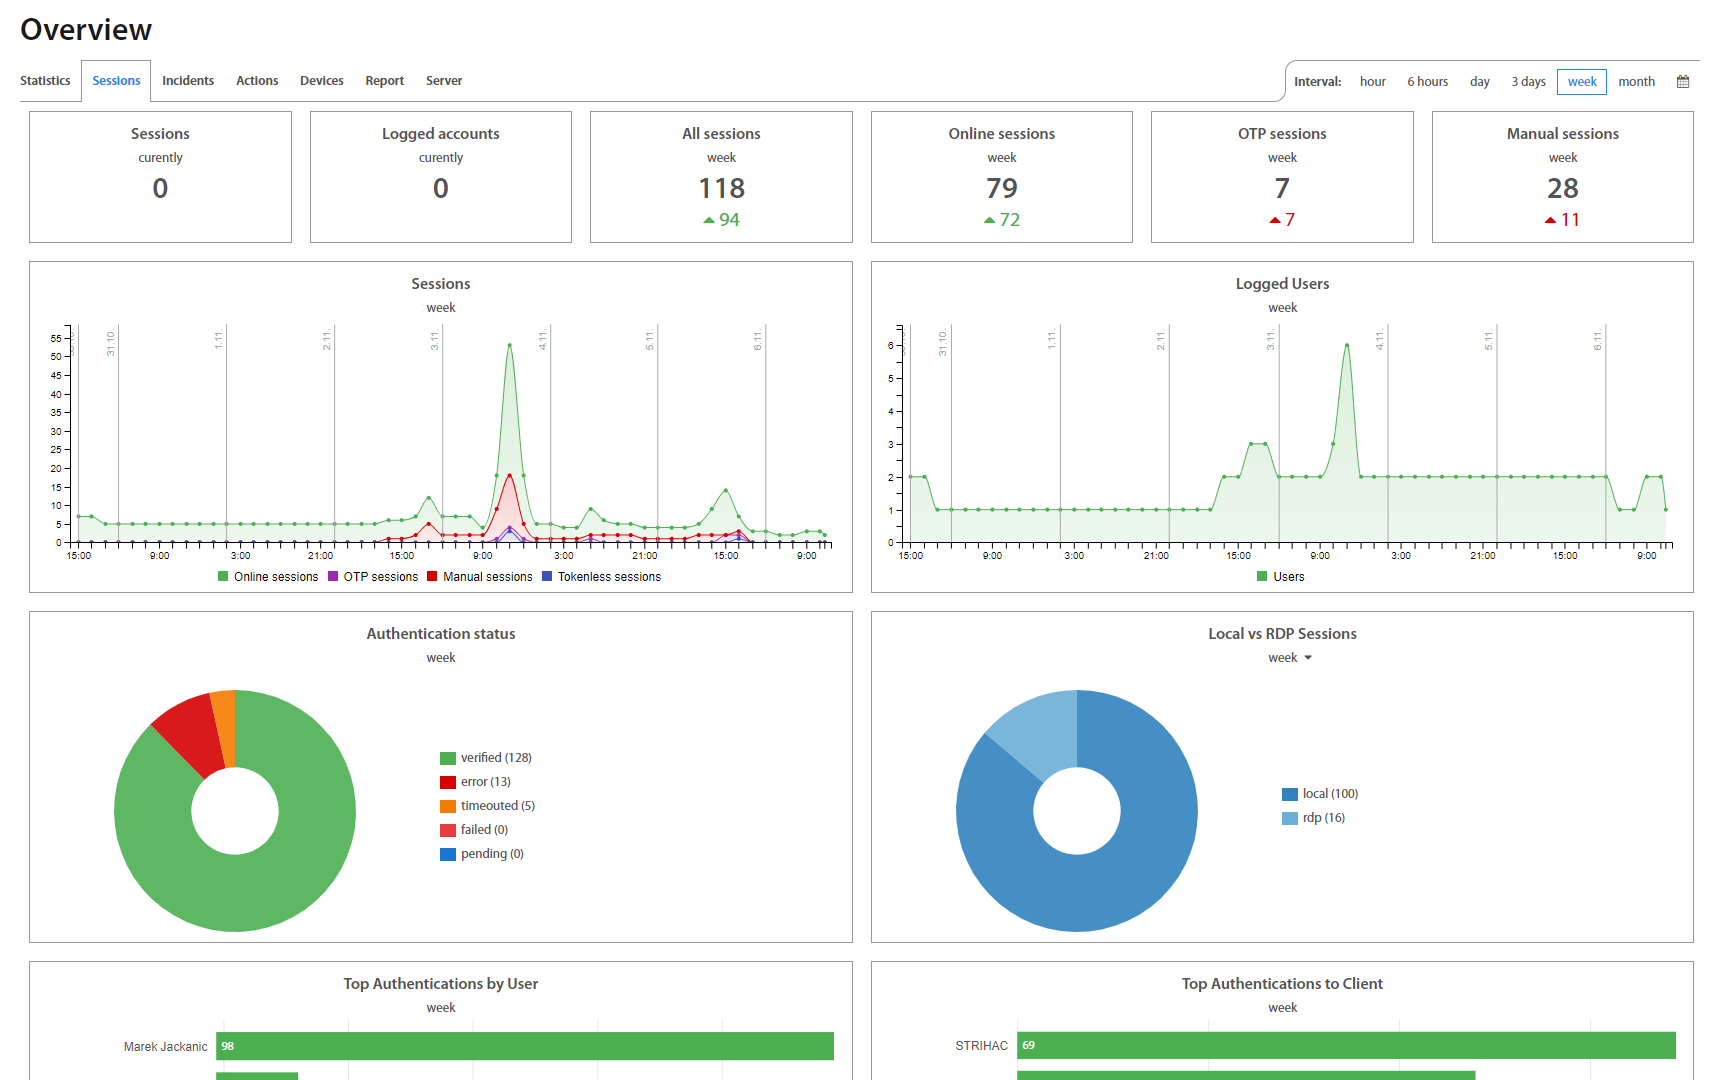Toggle Users legend in Logged Users chart
This screenshot has width=1720, height=1080.
pyautogui.click(x=1280, y=577)
